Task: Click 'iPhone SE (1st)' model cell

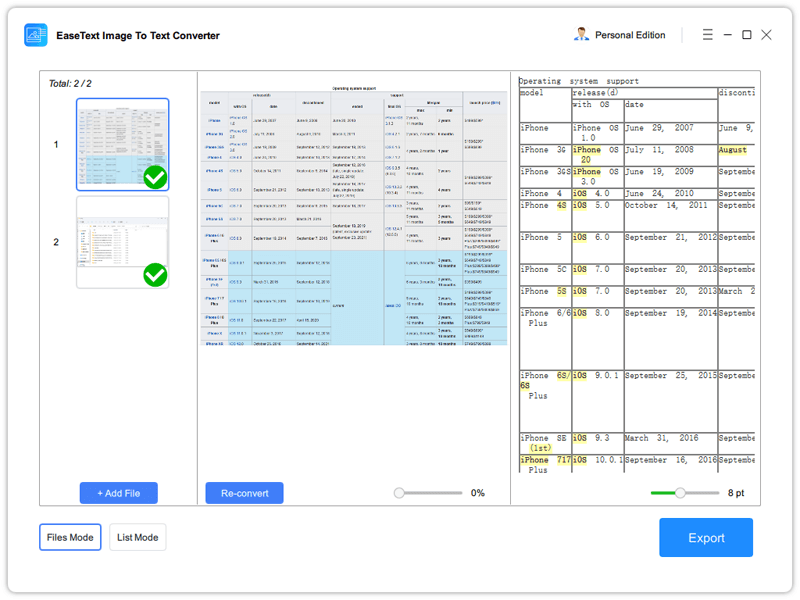Action: (x=543, y=443)
